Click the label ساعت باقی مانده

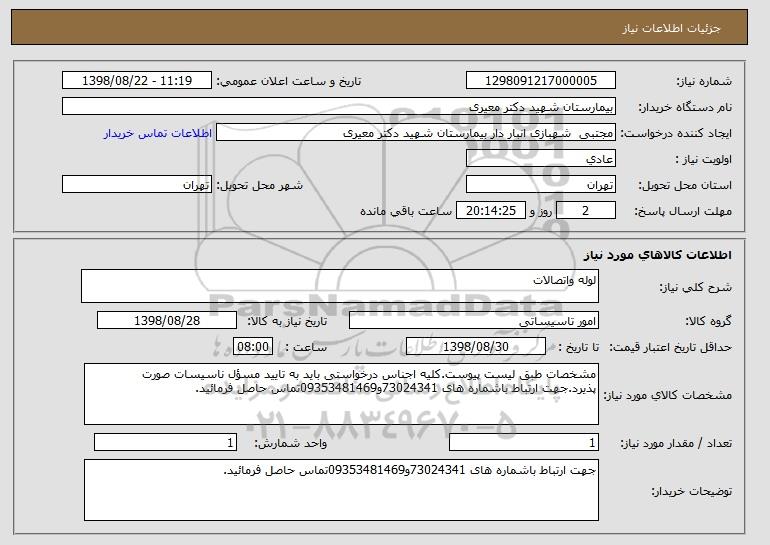click(406, 211)
